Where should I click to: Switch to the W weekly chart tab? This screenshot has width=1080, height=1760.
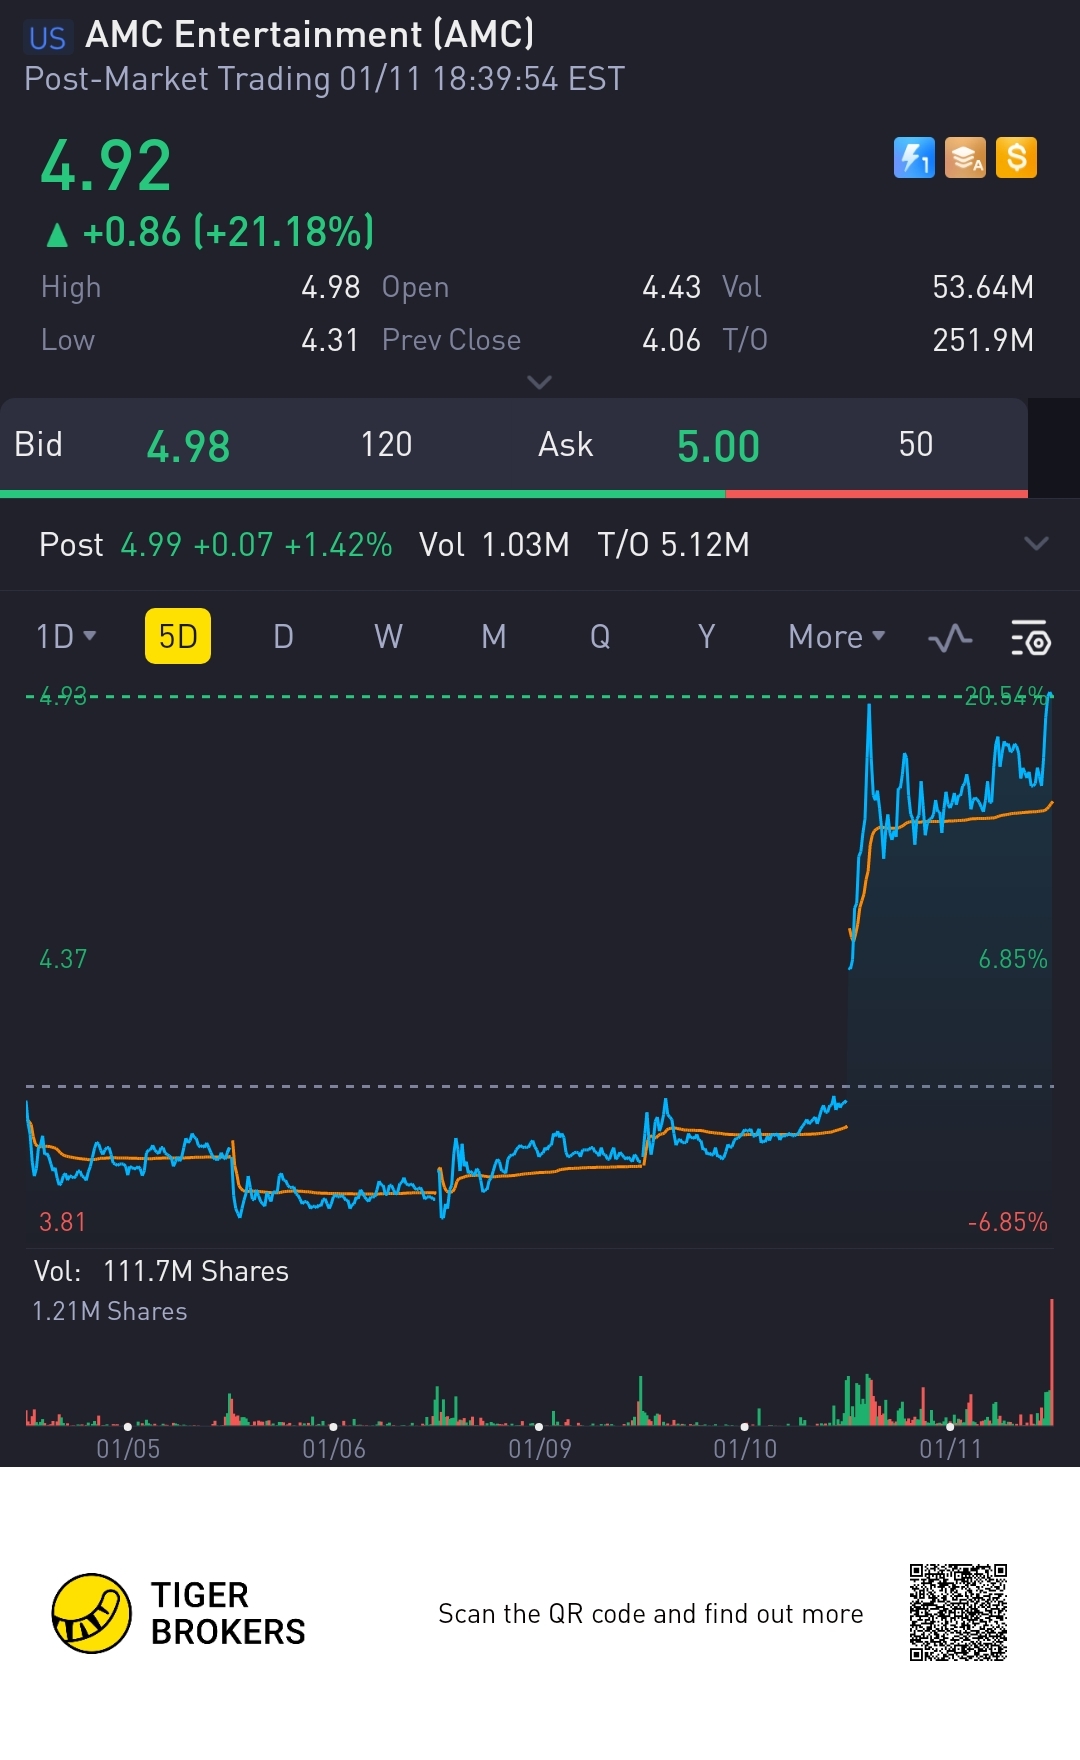point(388,636)
